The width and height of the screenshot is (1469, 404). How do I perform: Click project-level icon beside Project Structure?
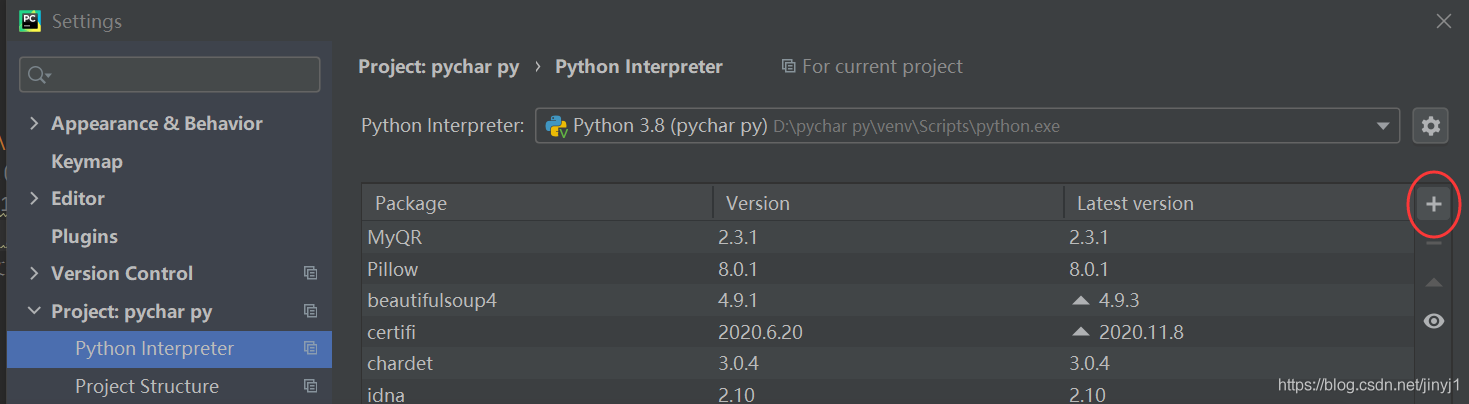310,386
